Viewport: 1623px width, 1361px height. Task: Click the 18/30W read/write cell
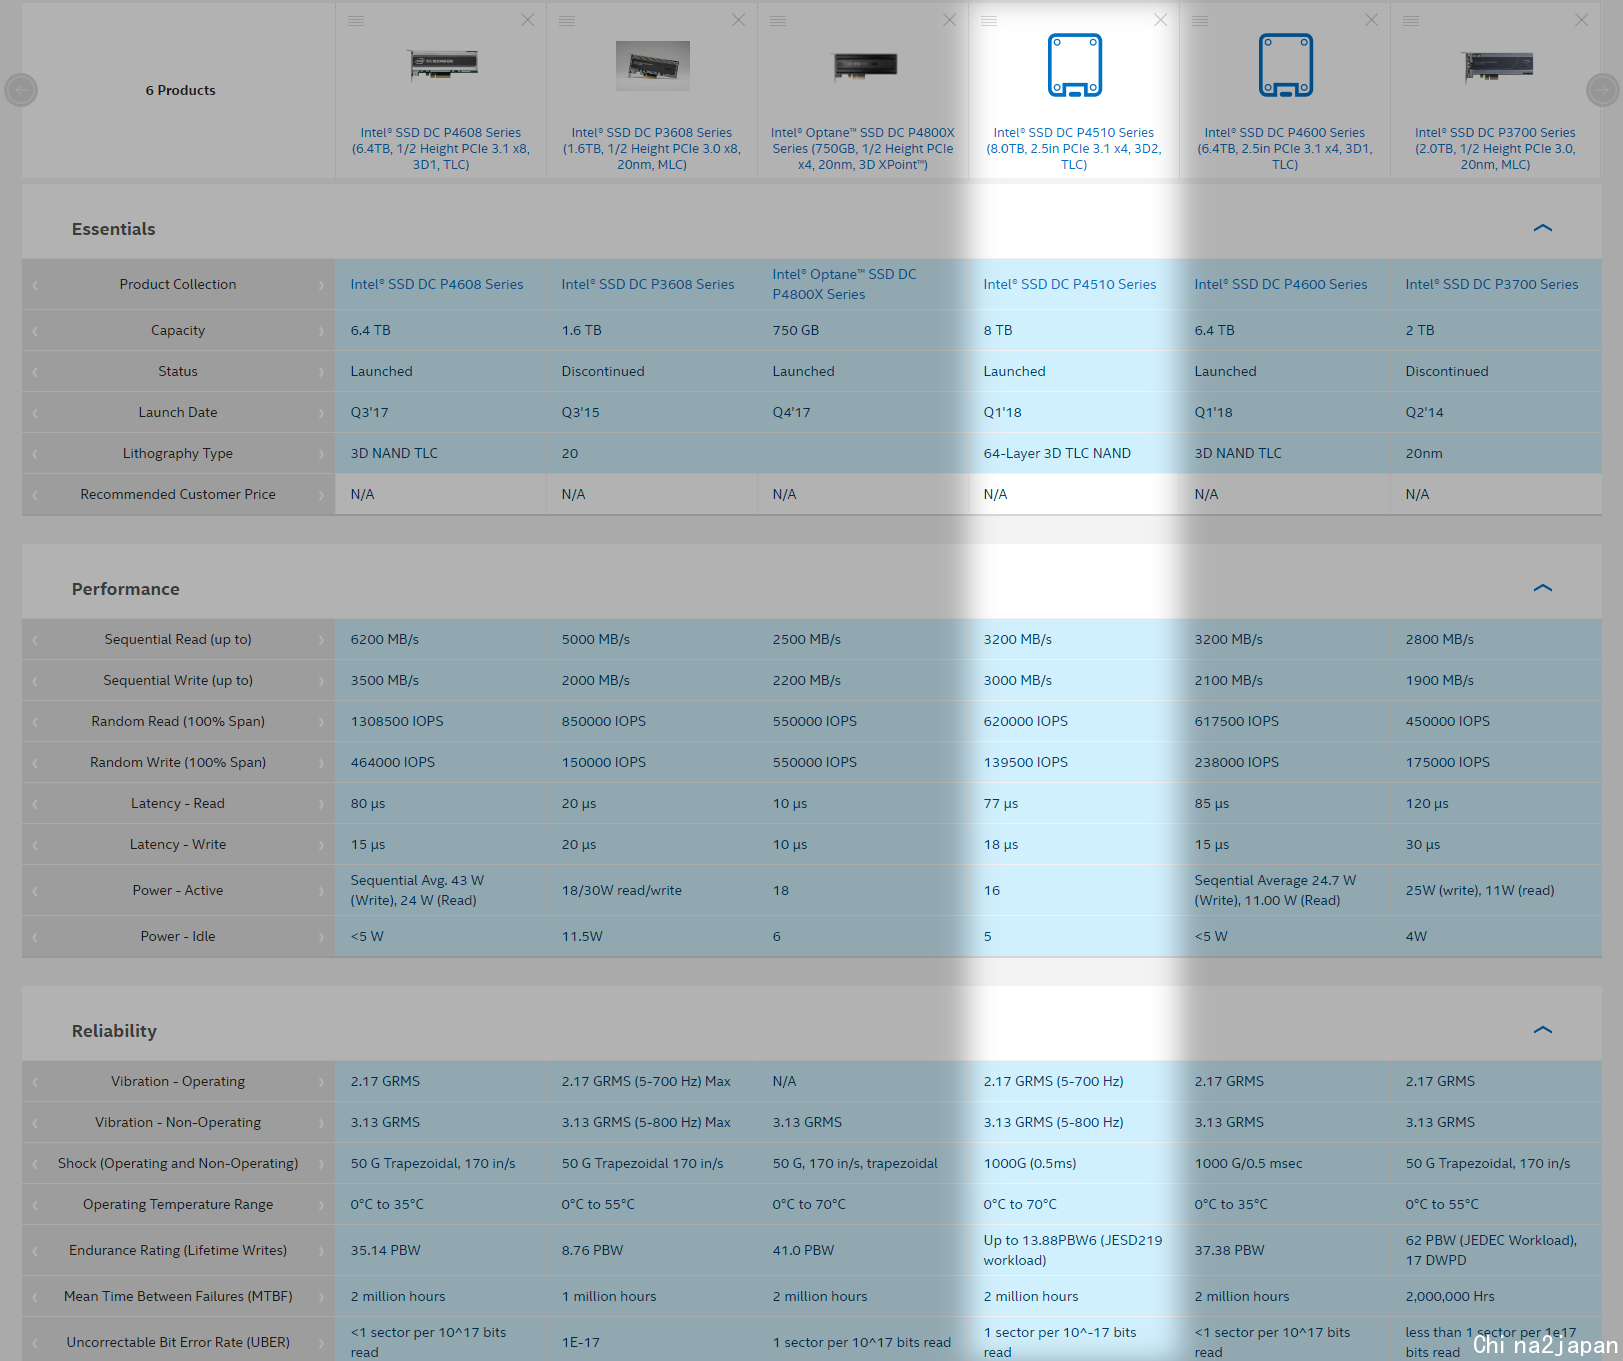coord(621,890)
